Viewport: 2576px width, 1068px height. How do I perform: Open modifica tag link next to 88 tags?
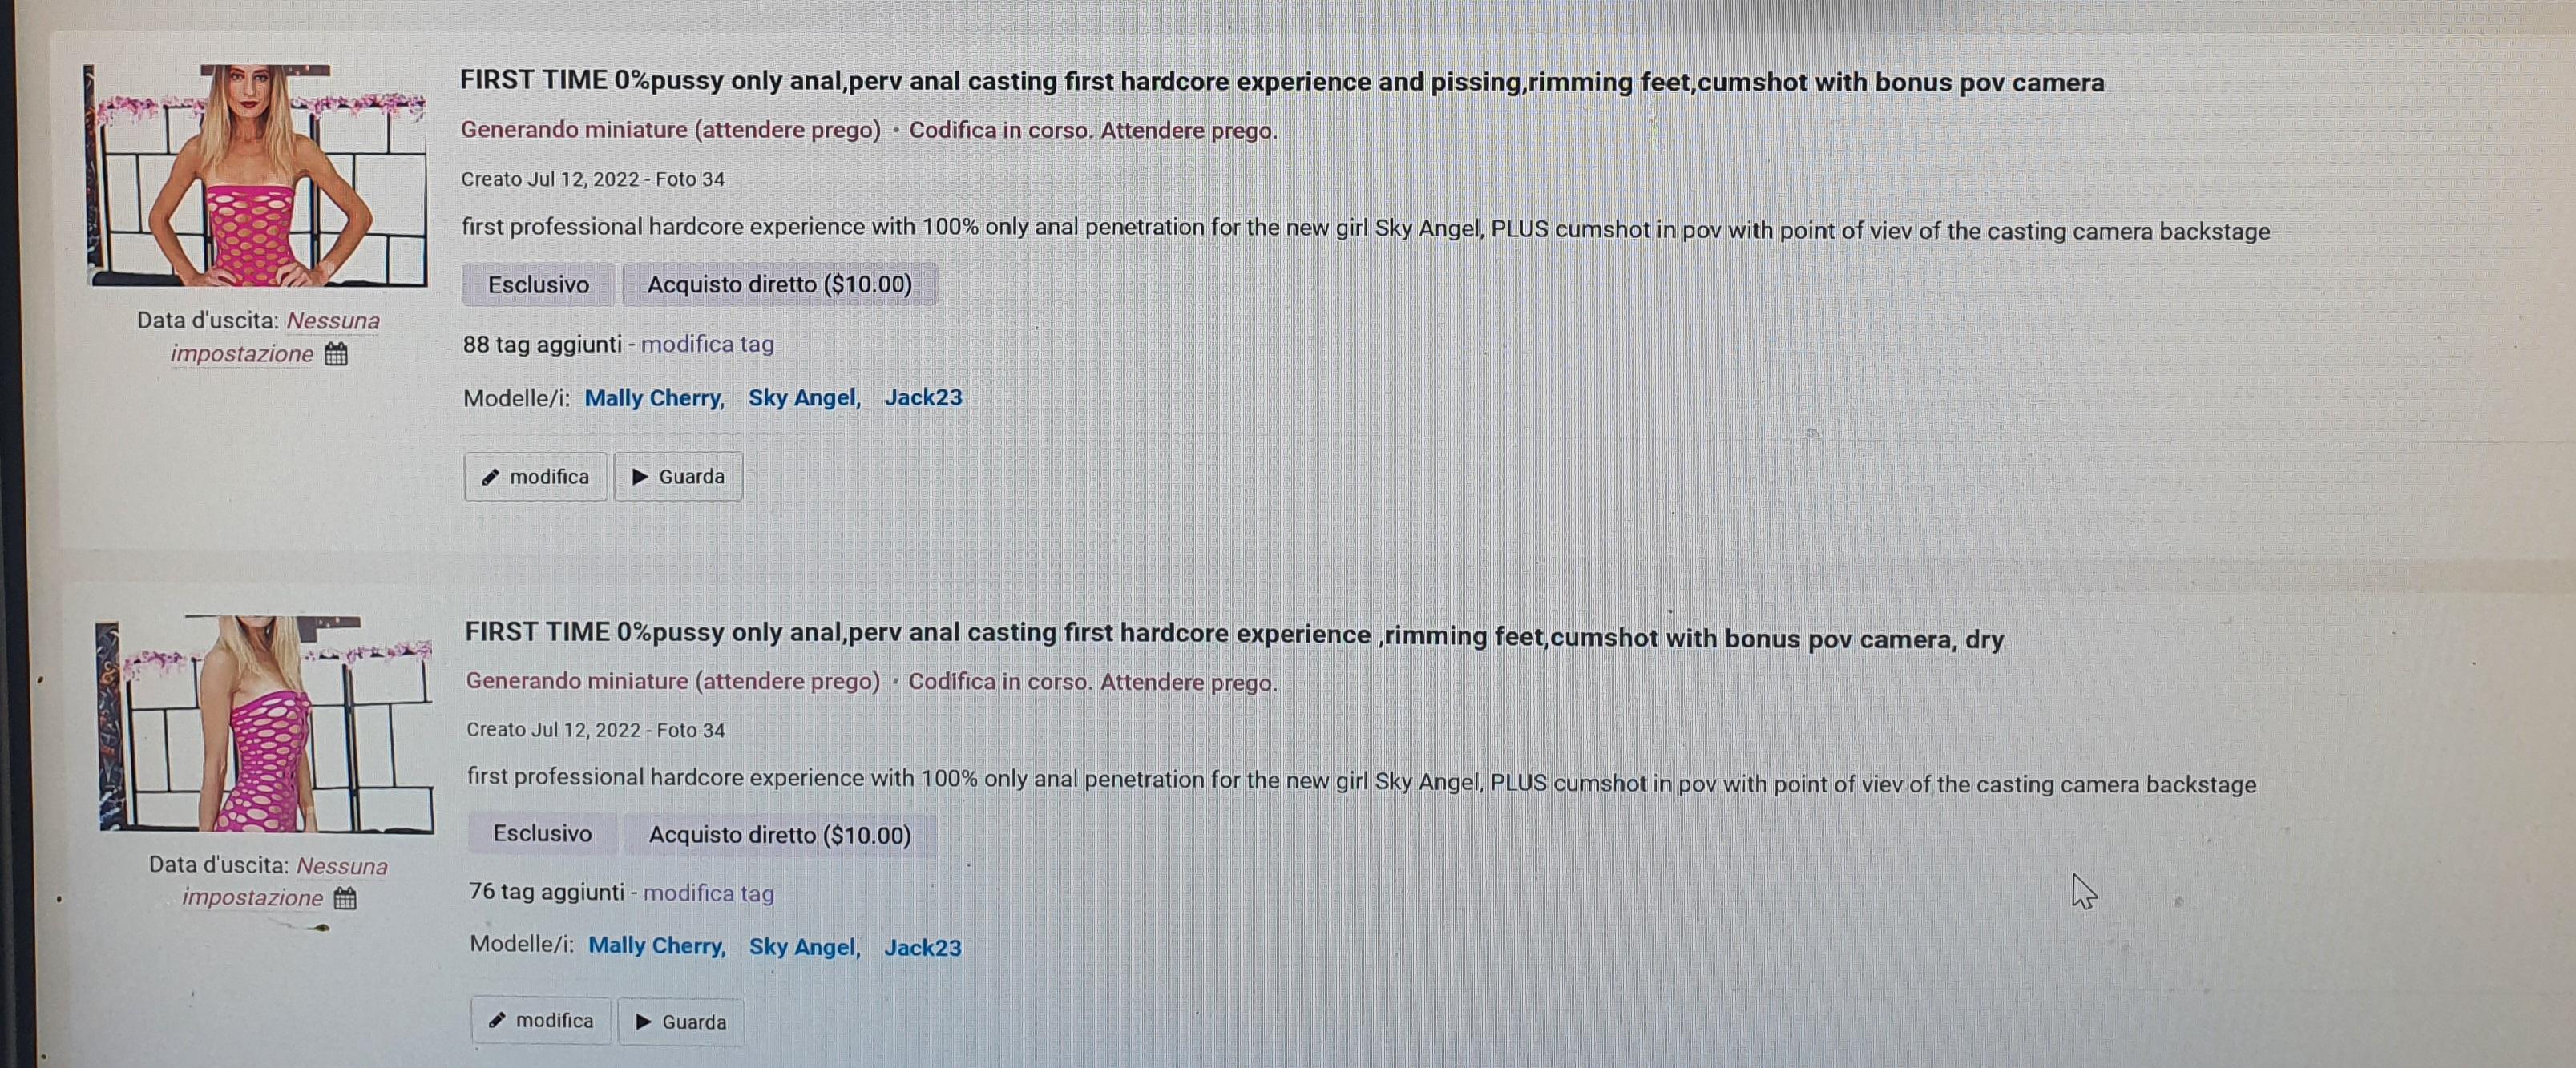tap(707, 344)
